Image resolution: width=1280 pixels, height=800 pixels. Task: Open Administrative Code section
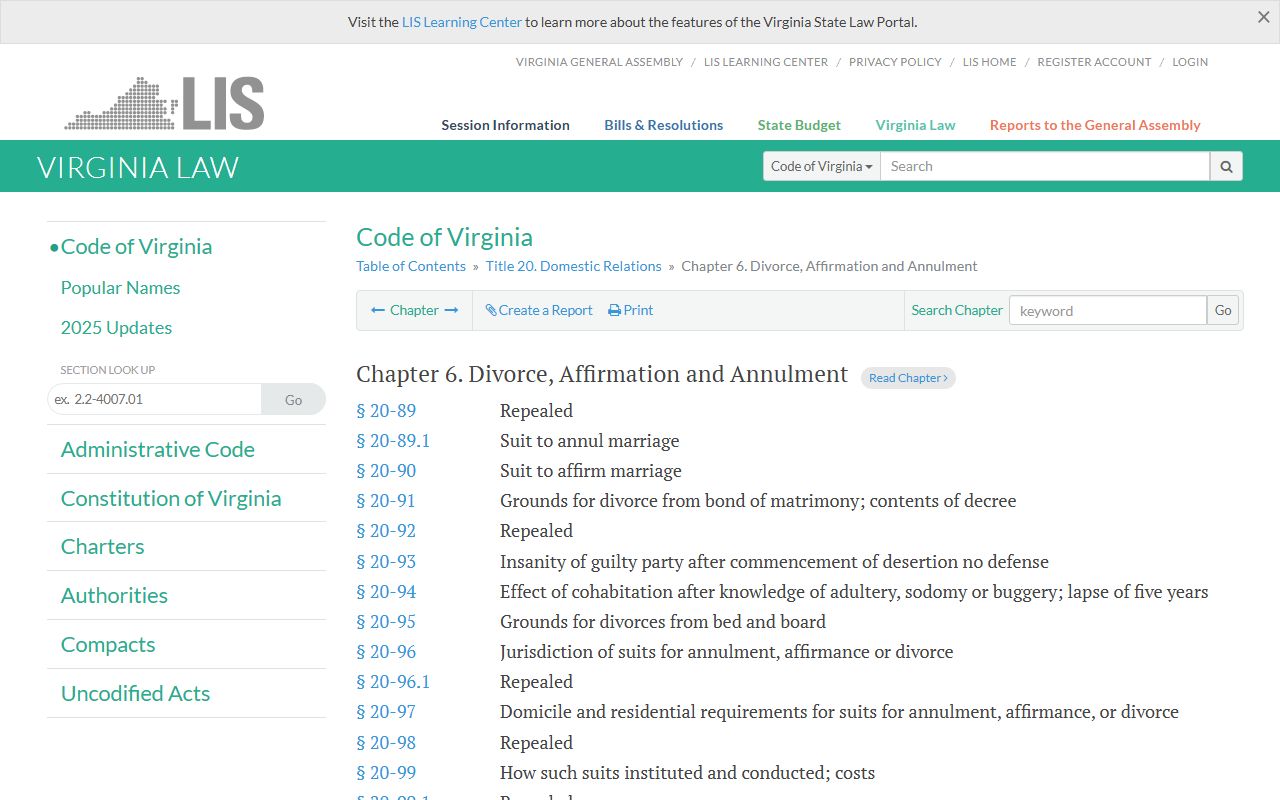click(x=158, y=449)
